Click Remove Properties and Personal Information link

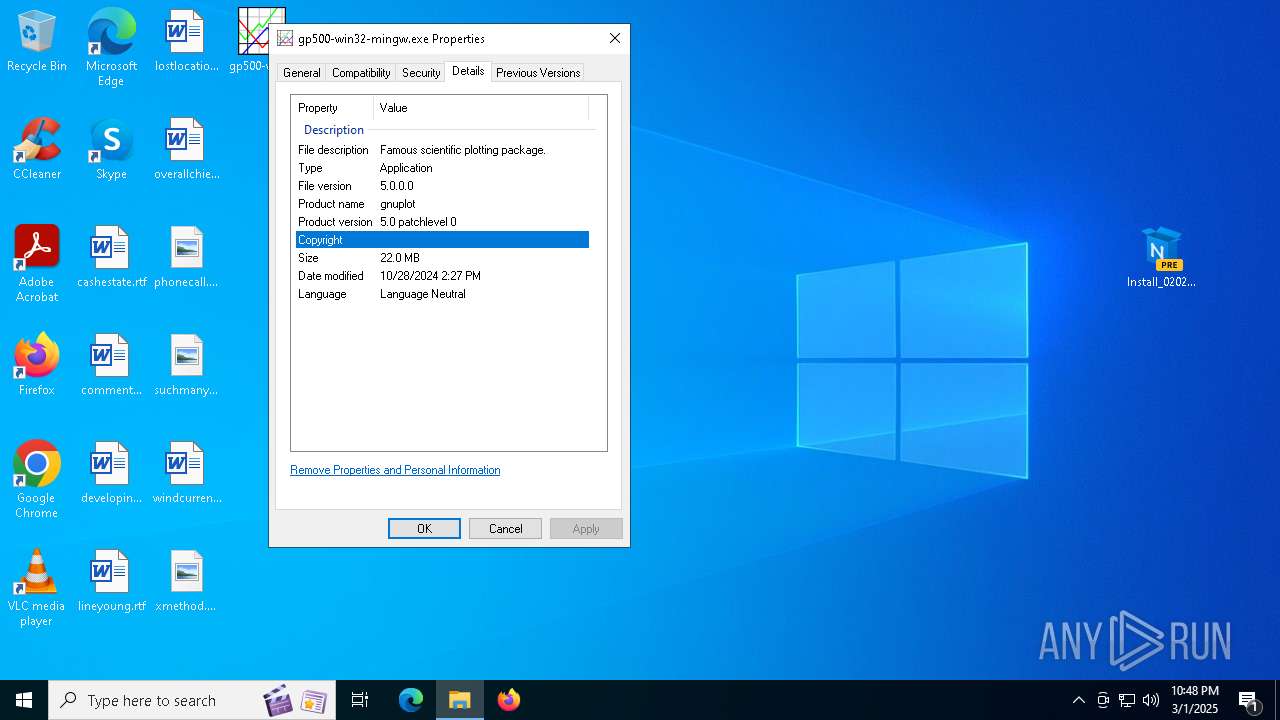395,470
